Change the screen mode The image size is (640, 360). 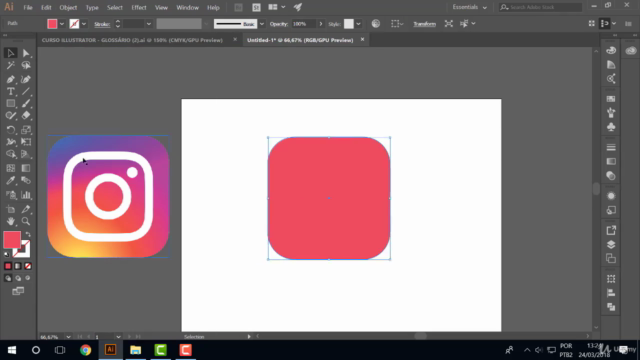tap(18, 291)
